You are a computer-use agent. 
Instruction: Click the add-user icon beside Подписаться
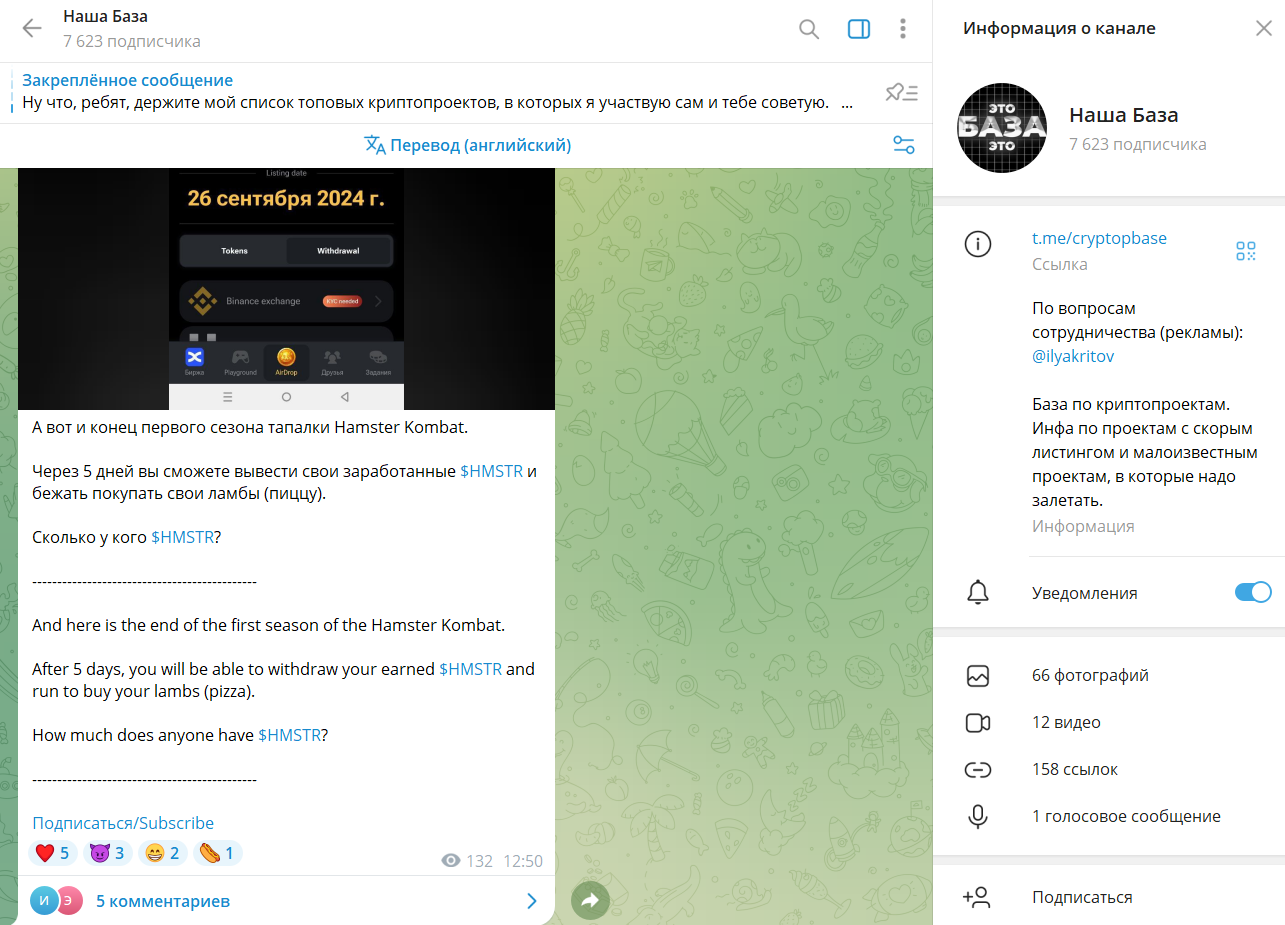tap(977, 897)
